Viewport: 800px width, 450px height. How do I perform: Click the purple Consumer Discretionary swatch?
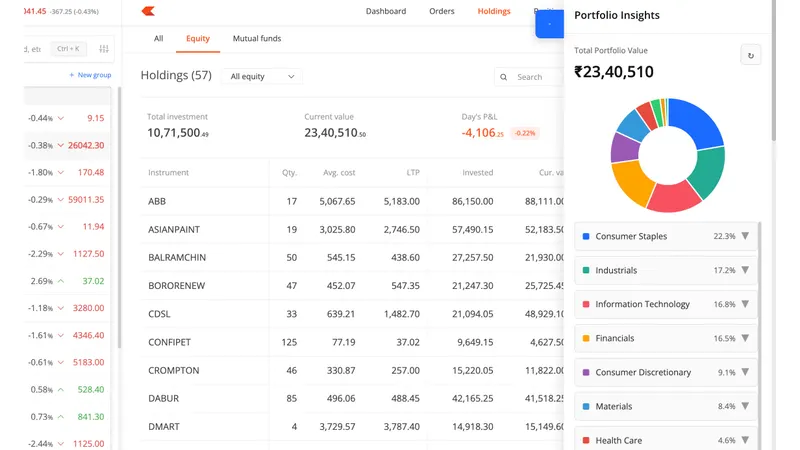coord(586,372)
